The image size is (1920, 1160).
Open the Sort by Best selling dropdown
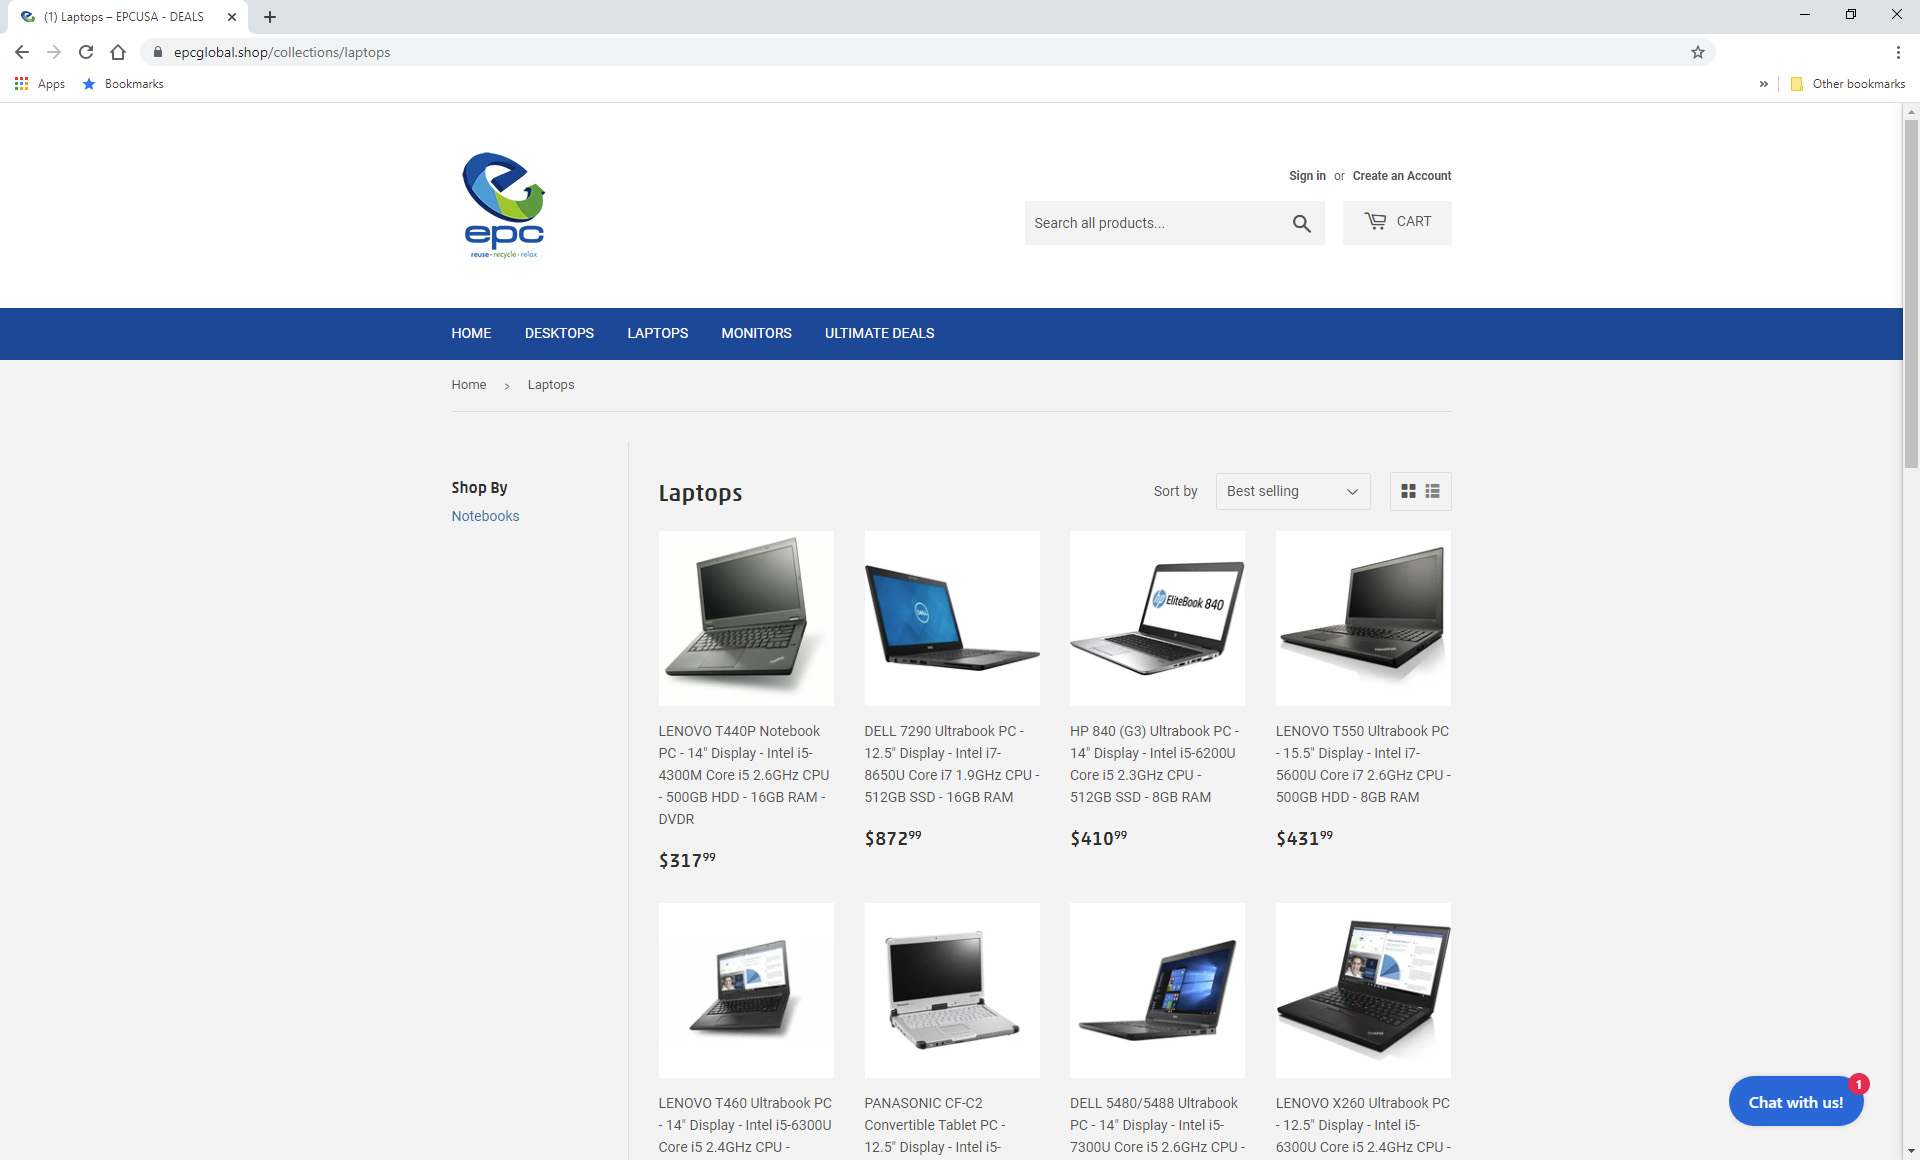[x=1292, y=491]
